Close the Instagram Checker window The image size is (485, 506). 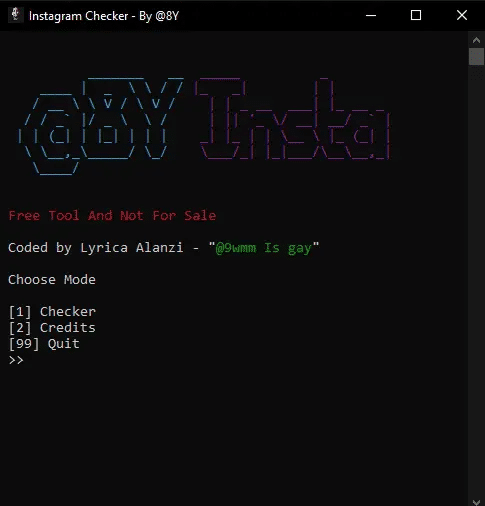pos(462,15)
